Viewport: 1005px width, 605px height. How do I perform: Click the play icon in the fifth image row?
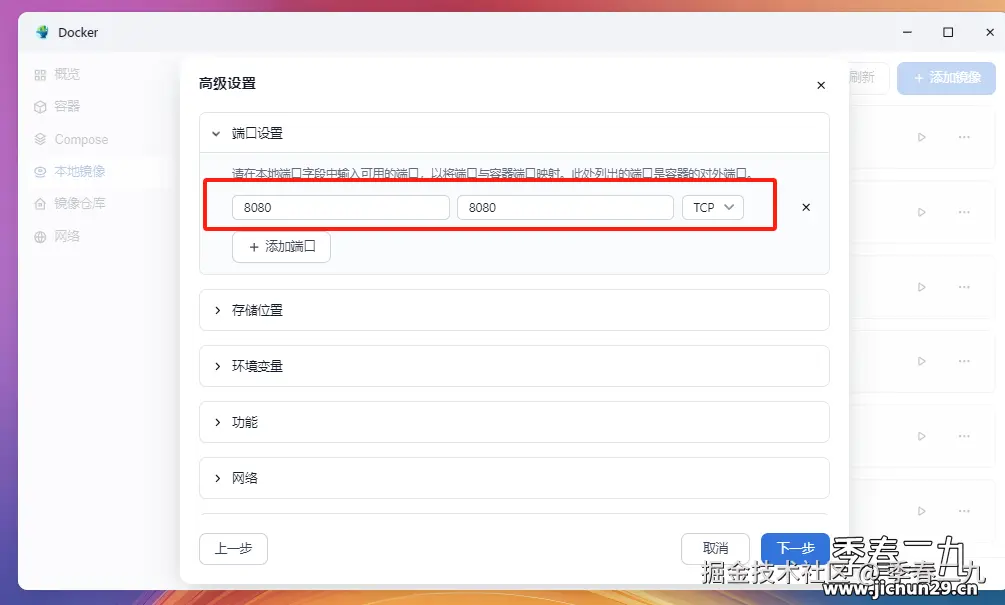point(921,436)
